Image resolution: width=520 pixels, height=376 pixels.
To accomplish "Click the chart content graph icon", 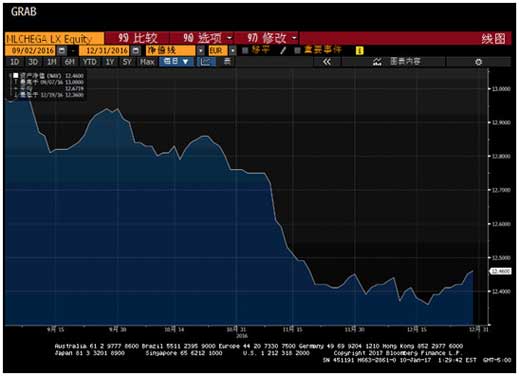I will coord(377,62).
